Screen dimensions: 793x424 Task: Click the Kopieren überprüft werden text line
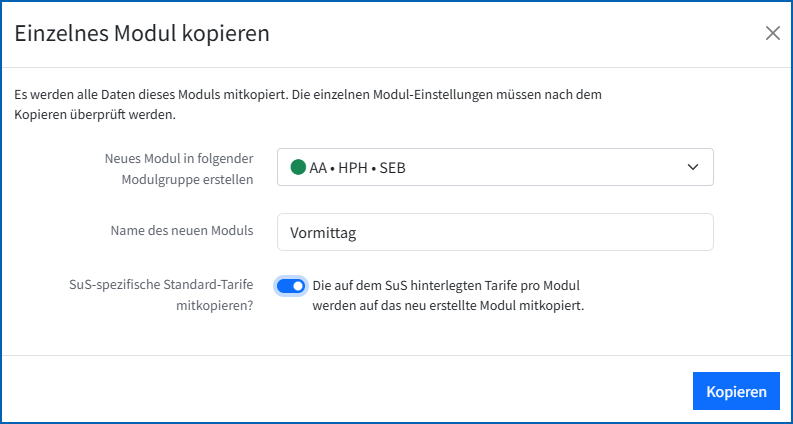tap(95, 114)
